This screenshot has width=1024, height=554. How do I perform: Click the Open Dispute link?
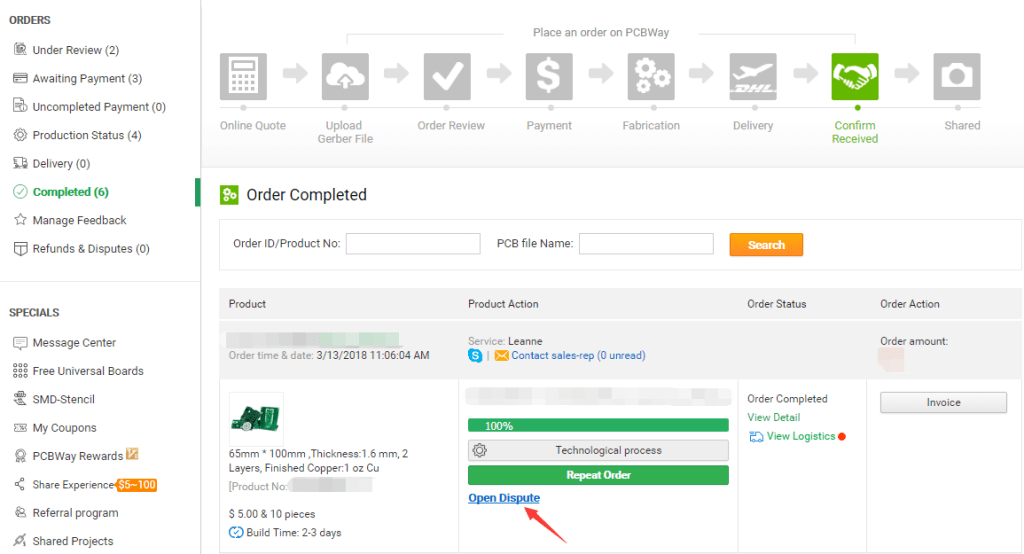[x=504, y=498]
